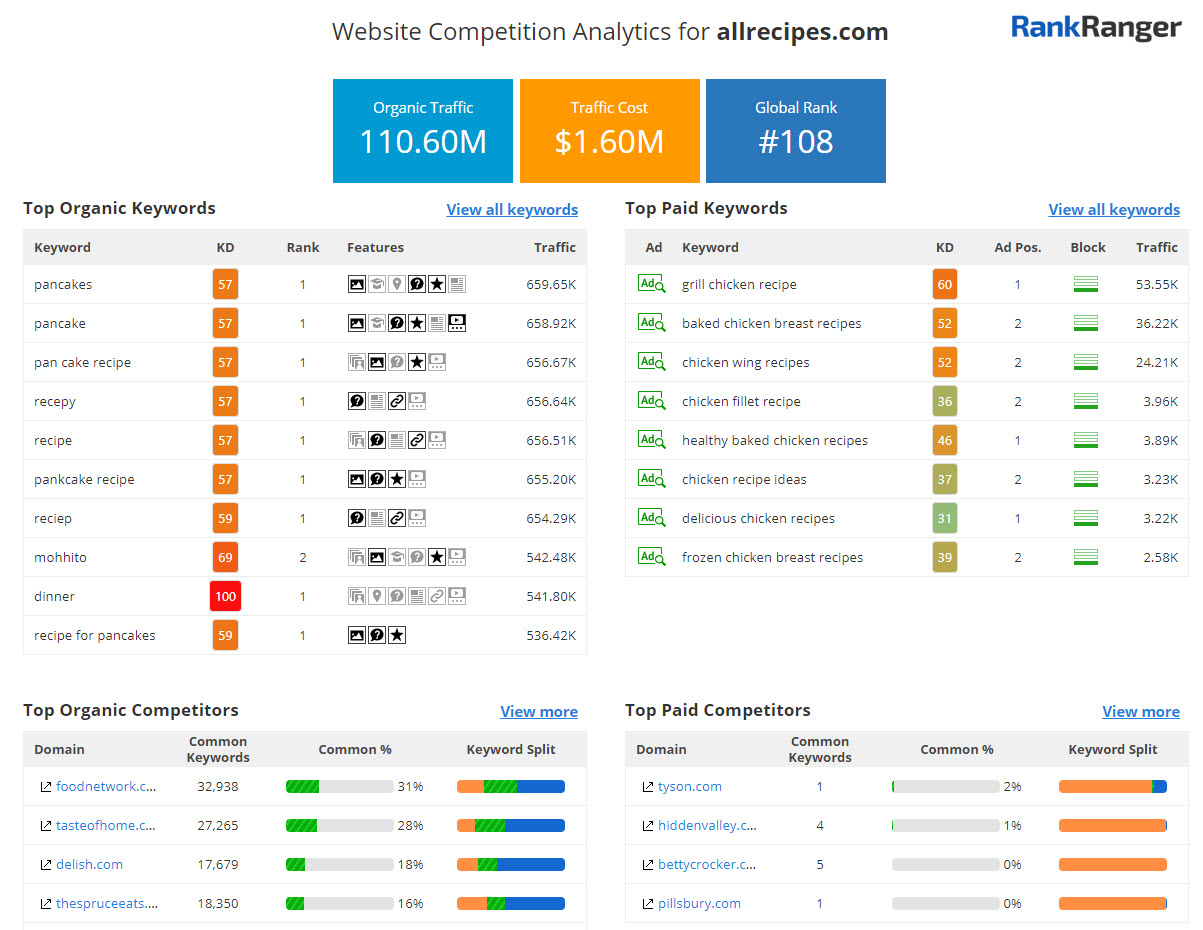Click the Ad icon for frozen chicken breast recipes
The width and height of the screenshot is (1203, 930).
pyautogui.click(x=651, y=557)
